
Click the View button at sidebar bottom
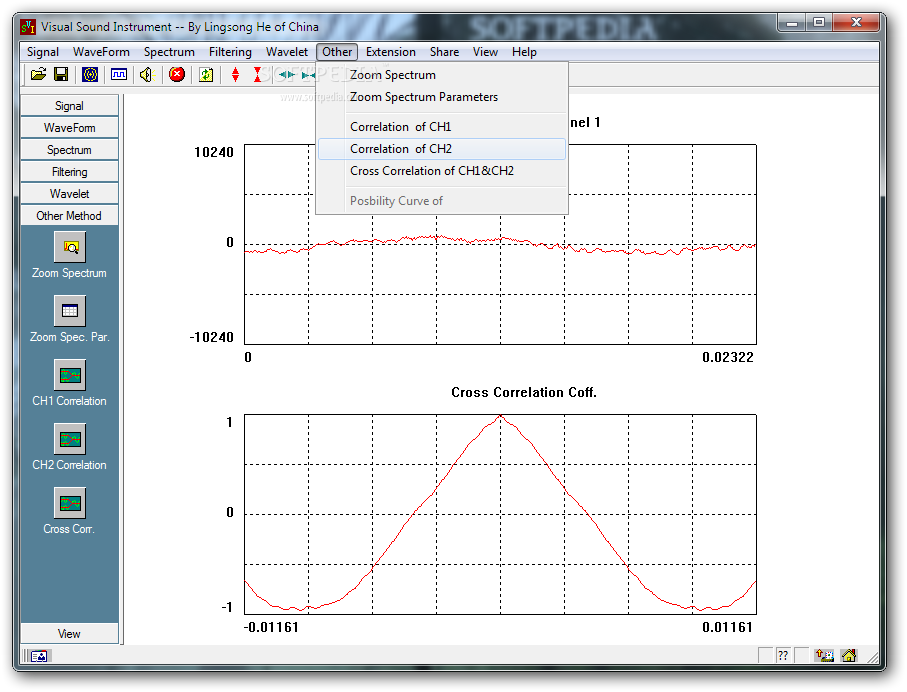69,634
